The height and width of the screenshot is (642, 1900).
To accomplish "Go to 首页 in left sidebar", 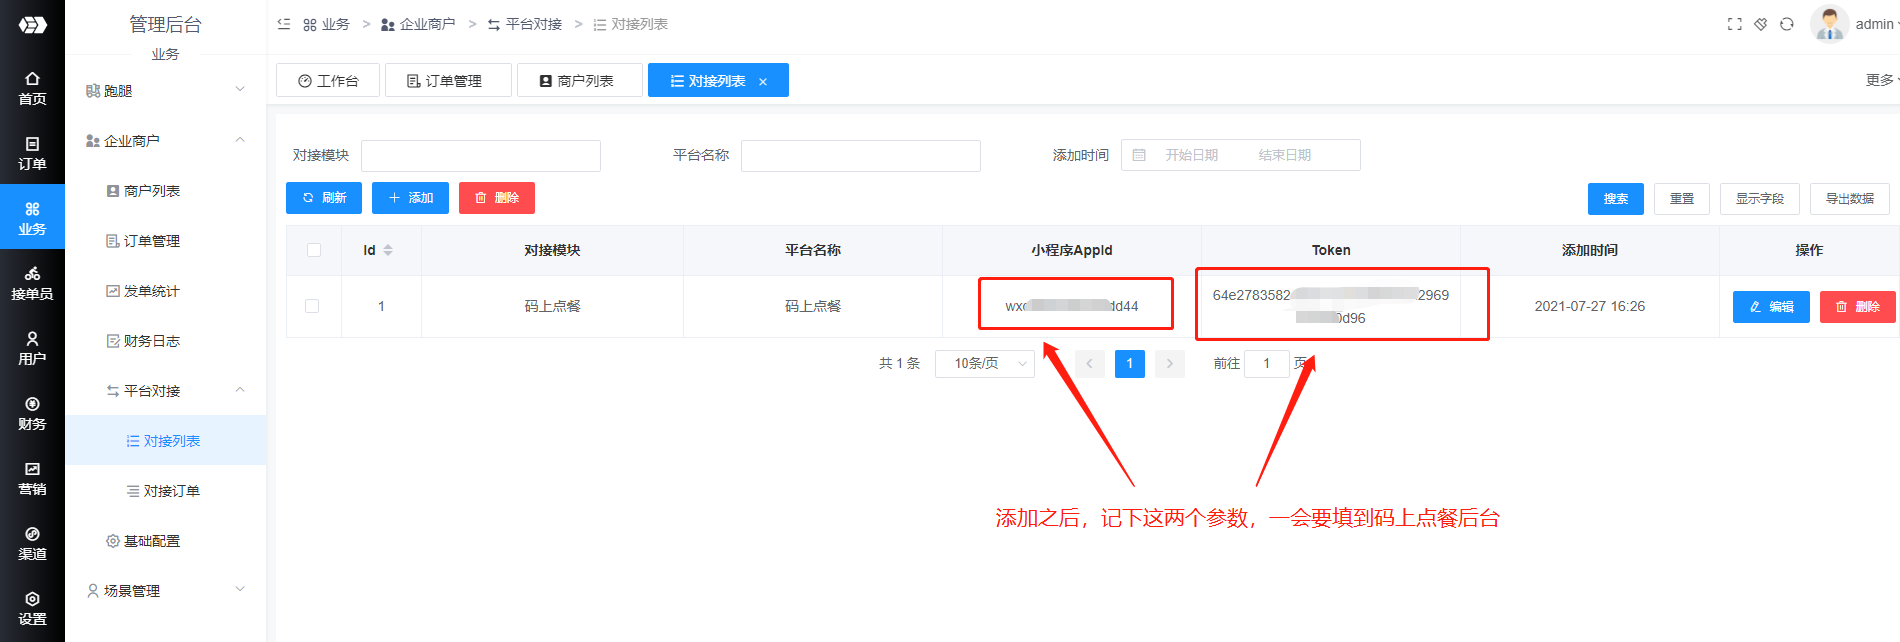I will pyautogui.click(x=32, y=88).
